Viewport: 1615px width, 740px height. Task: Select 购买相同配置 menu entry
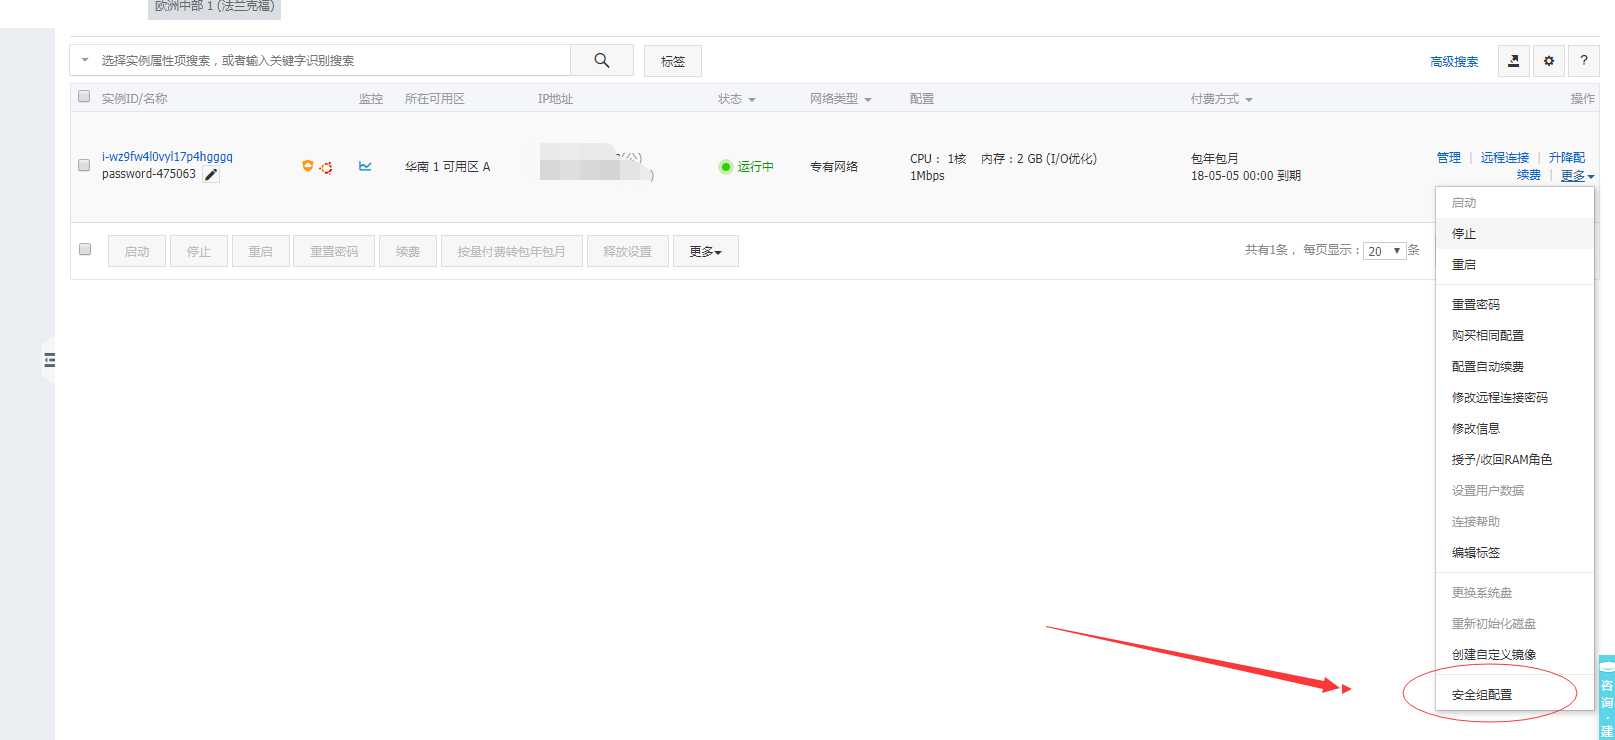tap(1514, 335)
